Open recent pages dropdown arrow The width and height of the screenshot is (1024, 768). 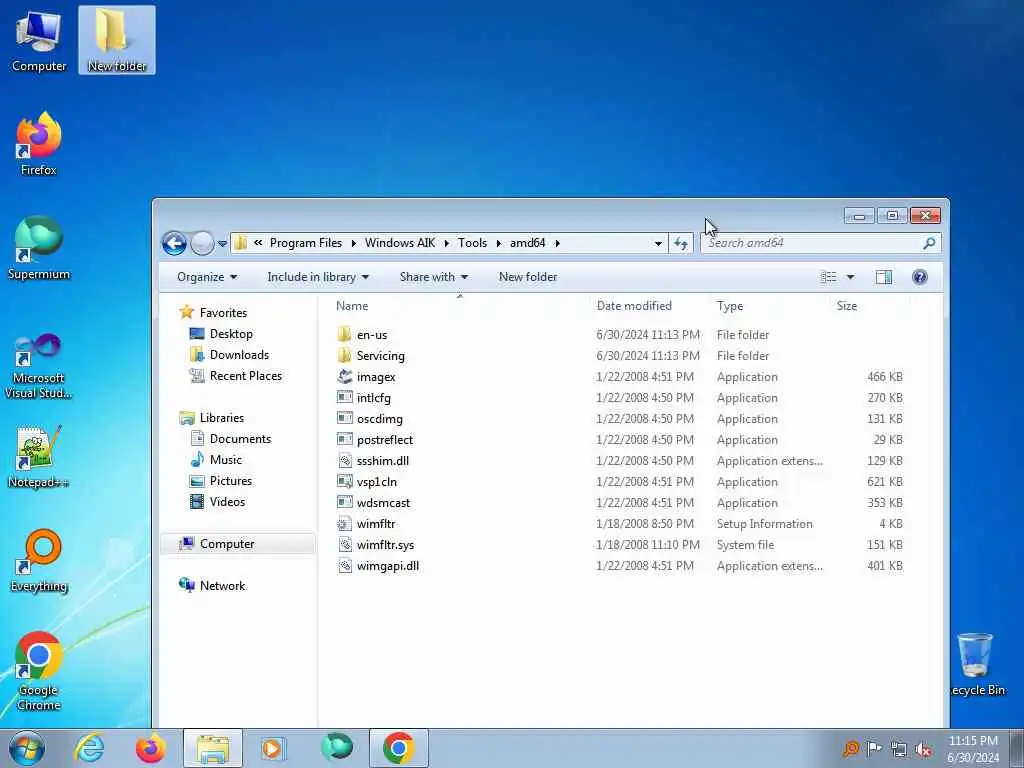[222, 244]
